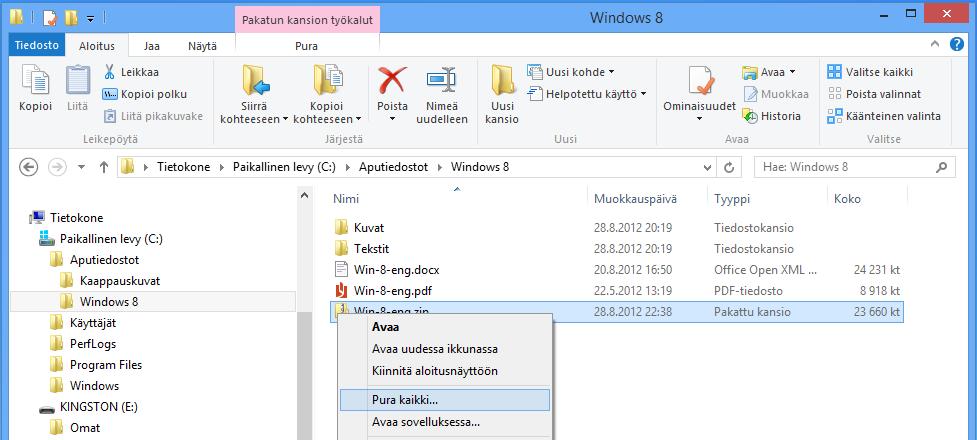Choose Kiinnitä aloitusnäyttöön
The image size is (977, 440).
(x=445, y=371)
